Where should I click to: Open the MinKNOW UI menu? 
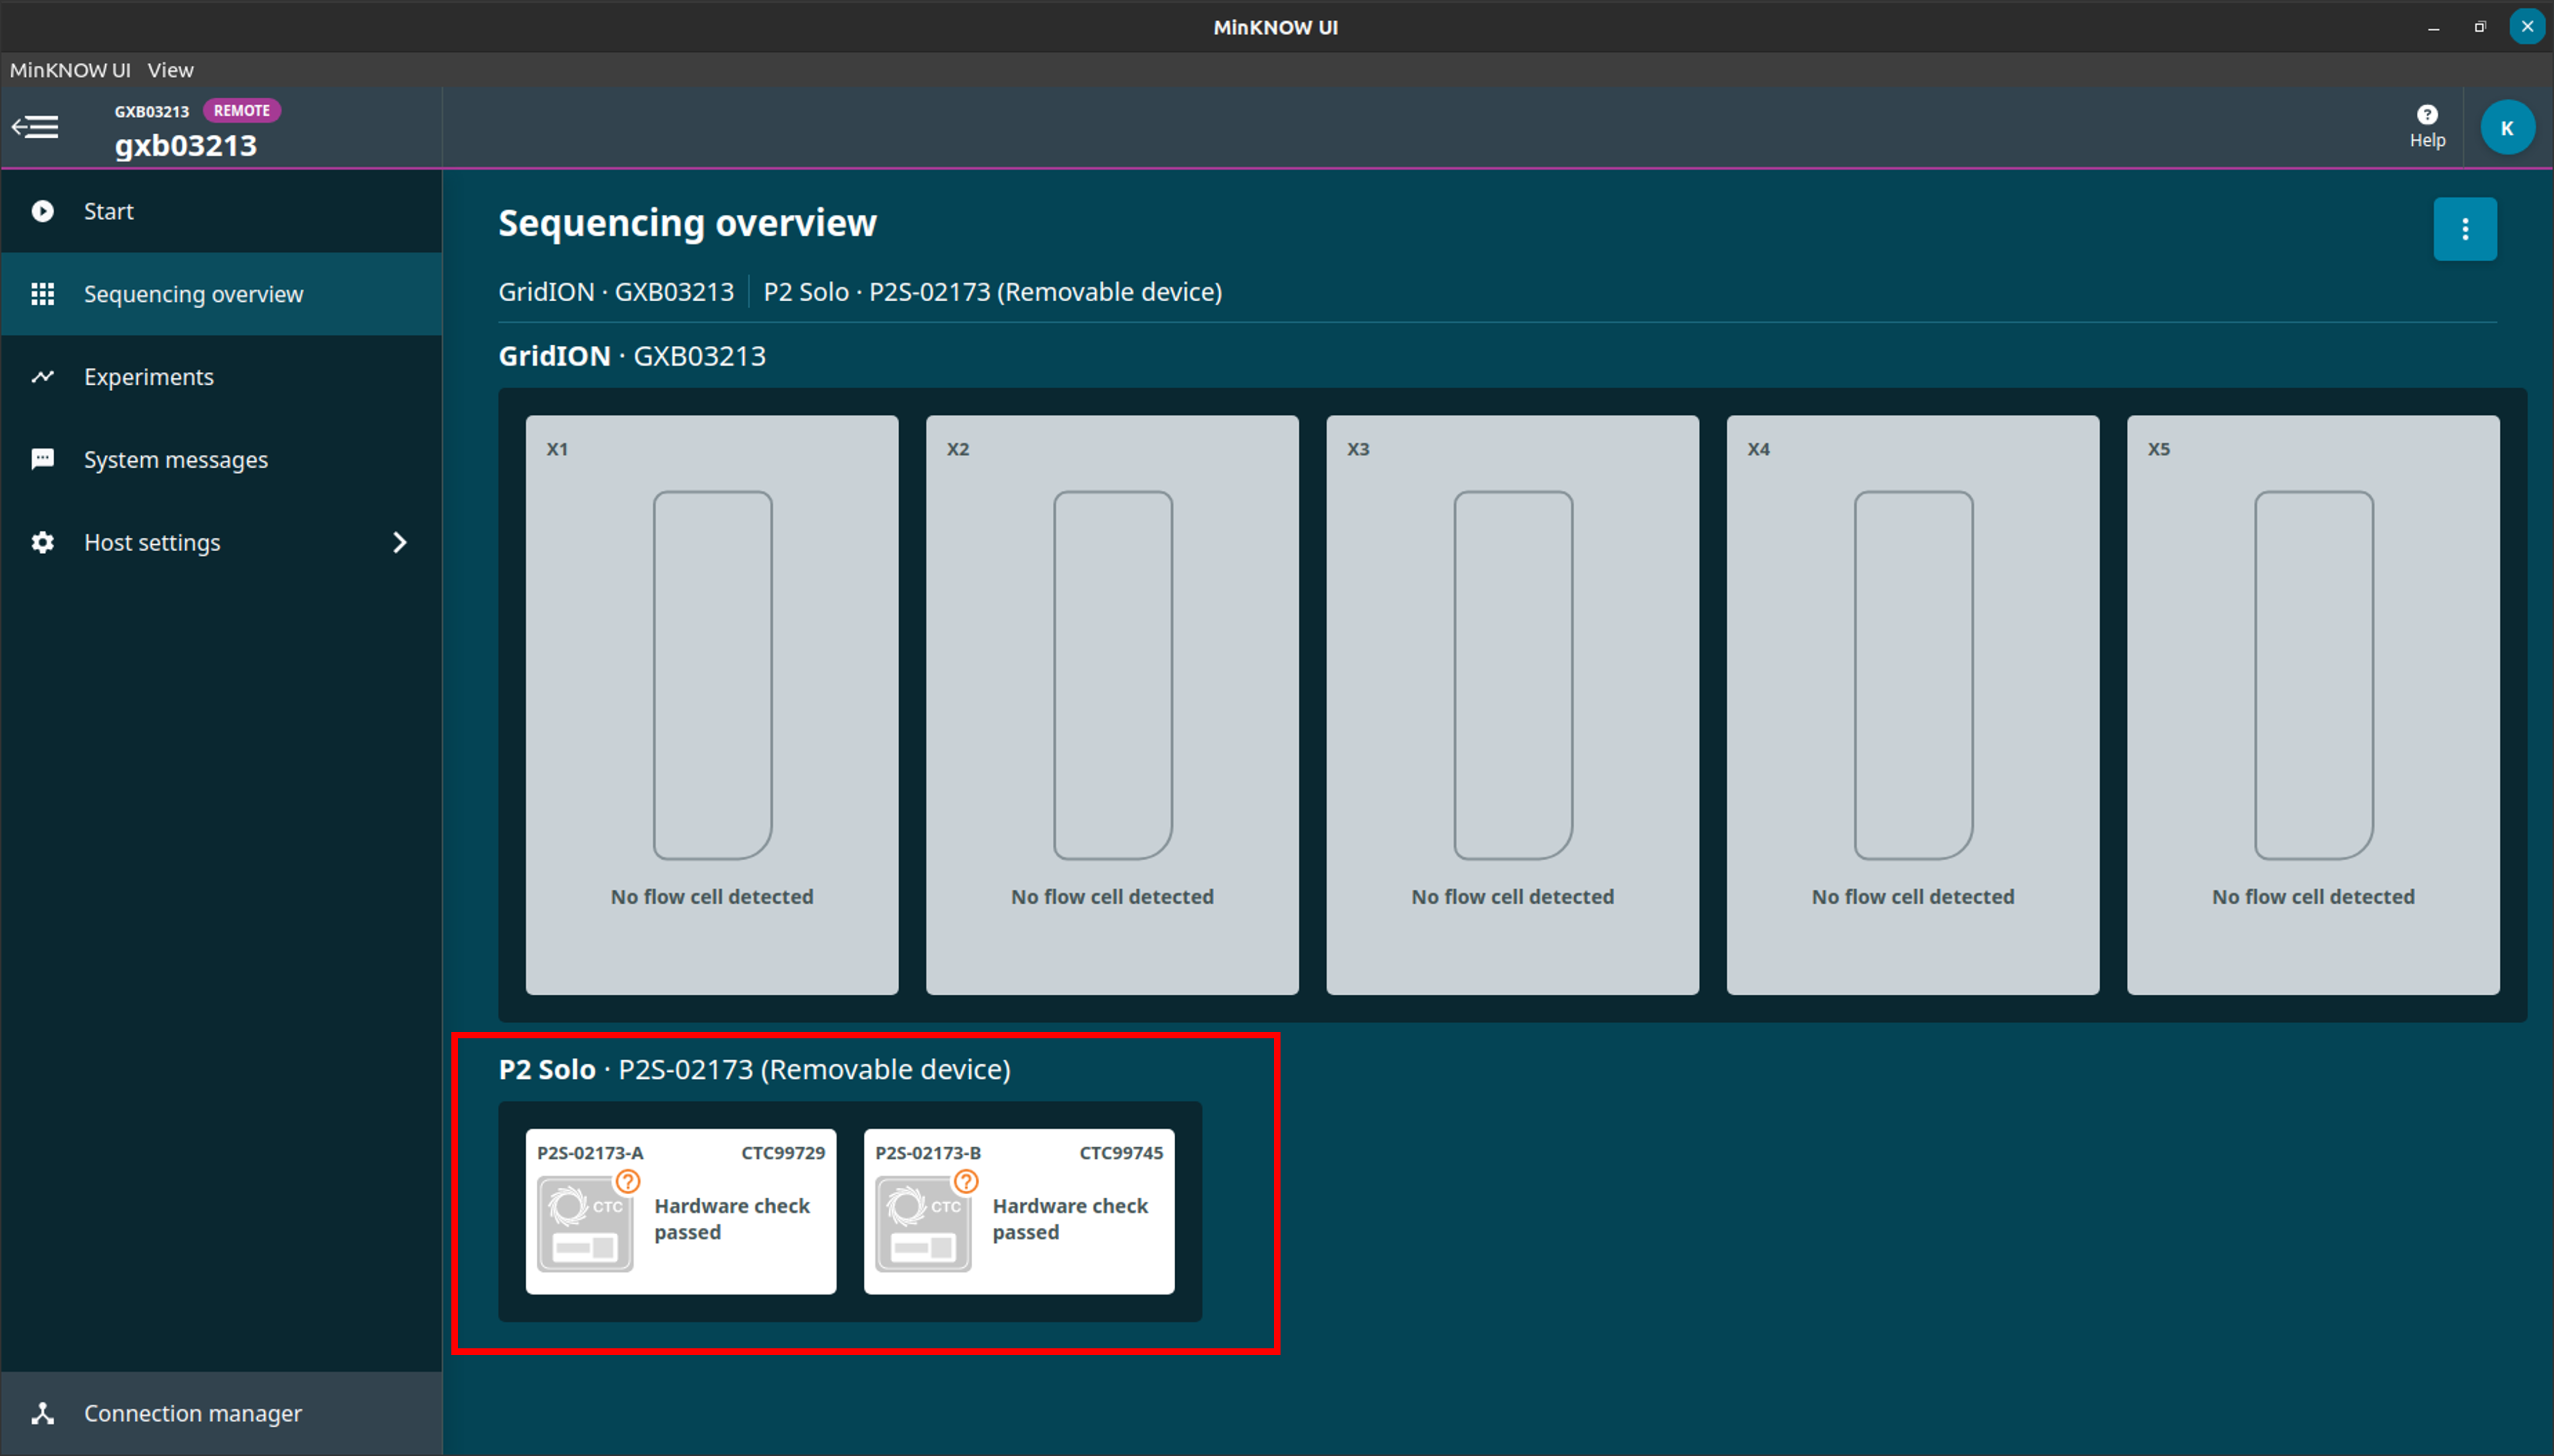pos(70,70)
